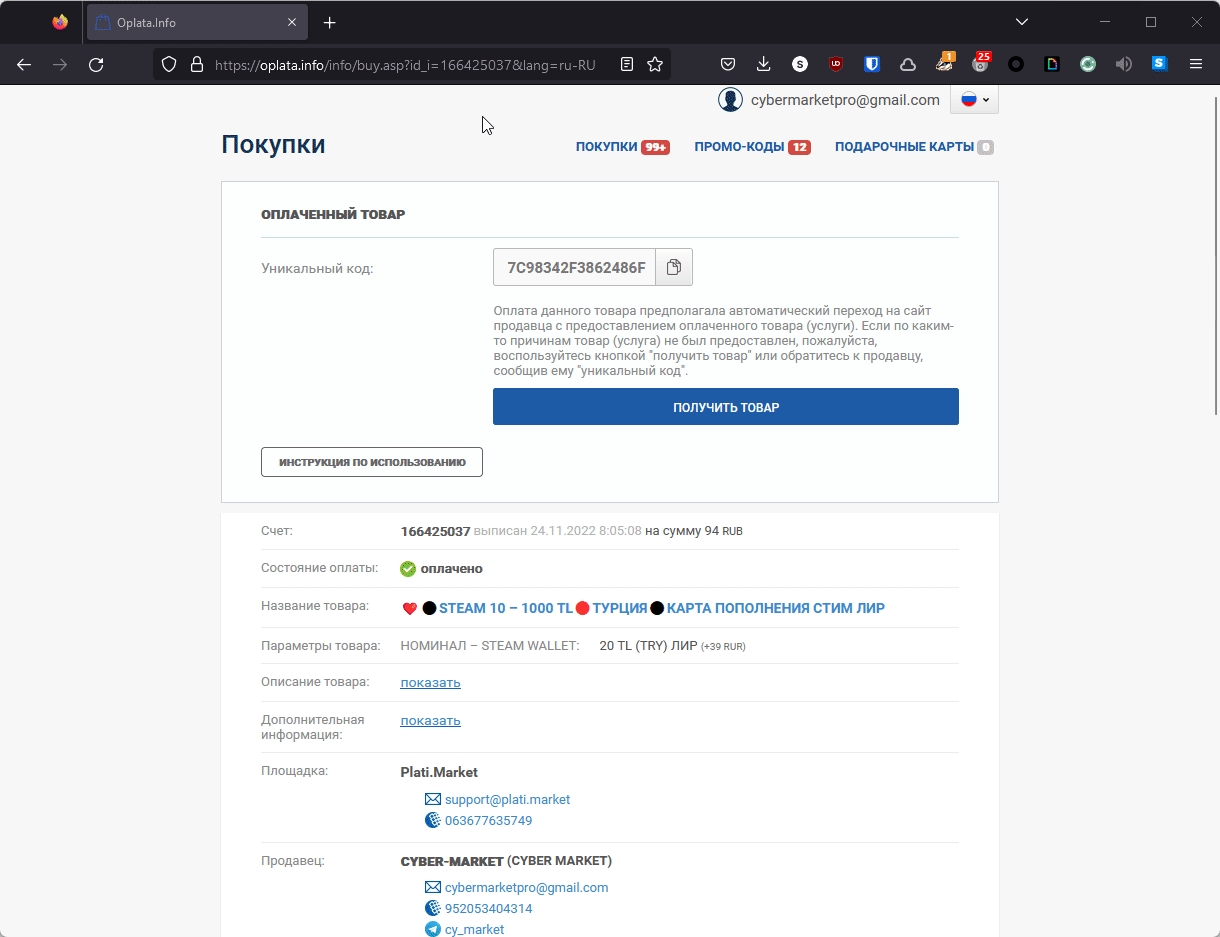Open the support@plati.market email link
Viewport: 1220px width, 937px height.
click(x=507, y=800)
